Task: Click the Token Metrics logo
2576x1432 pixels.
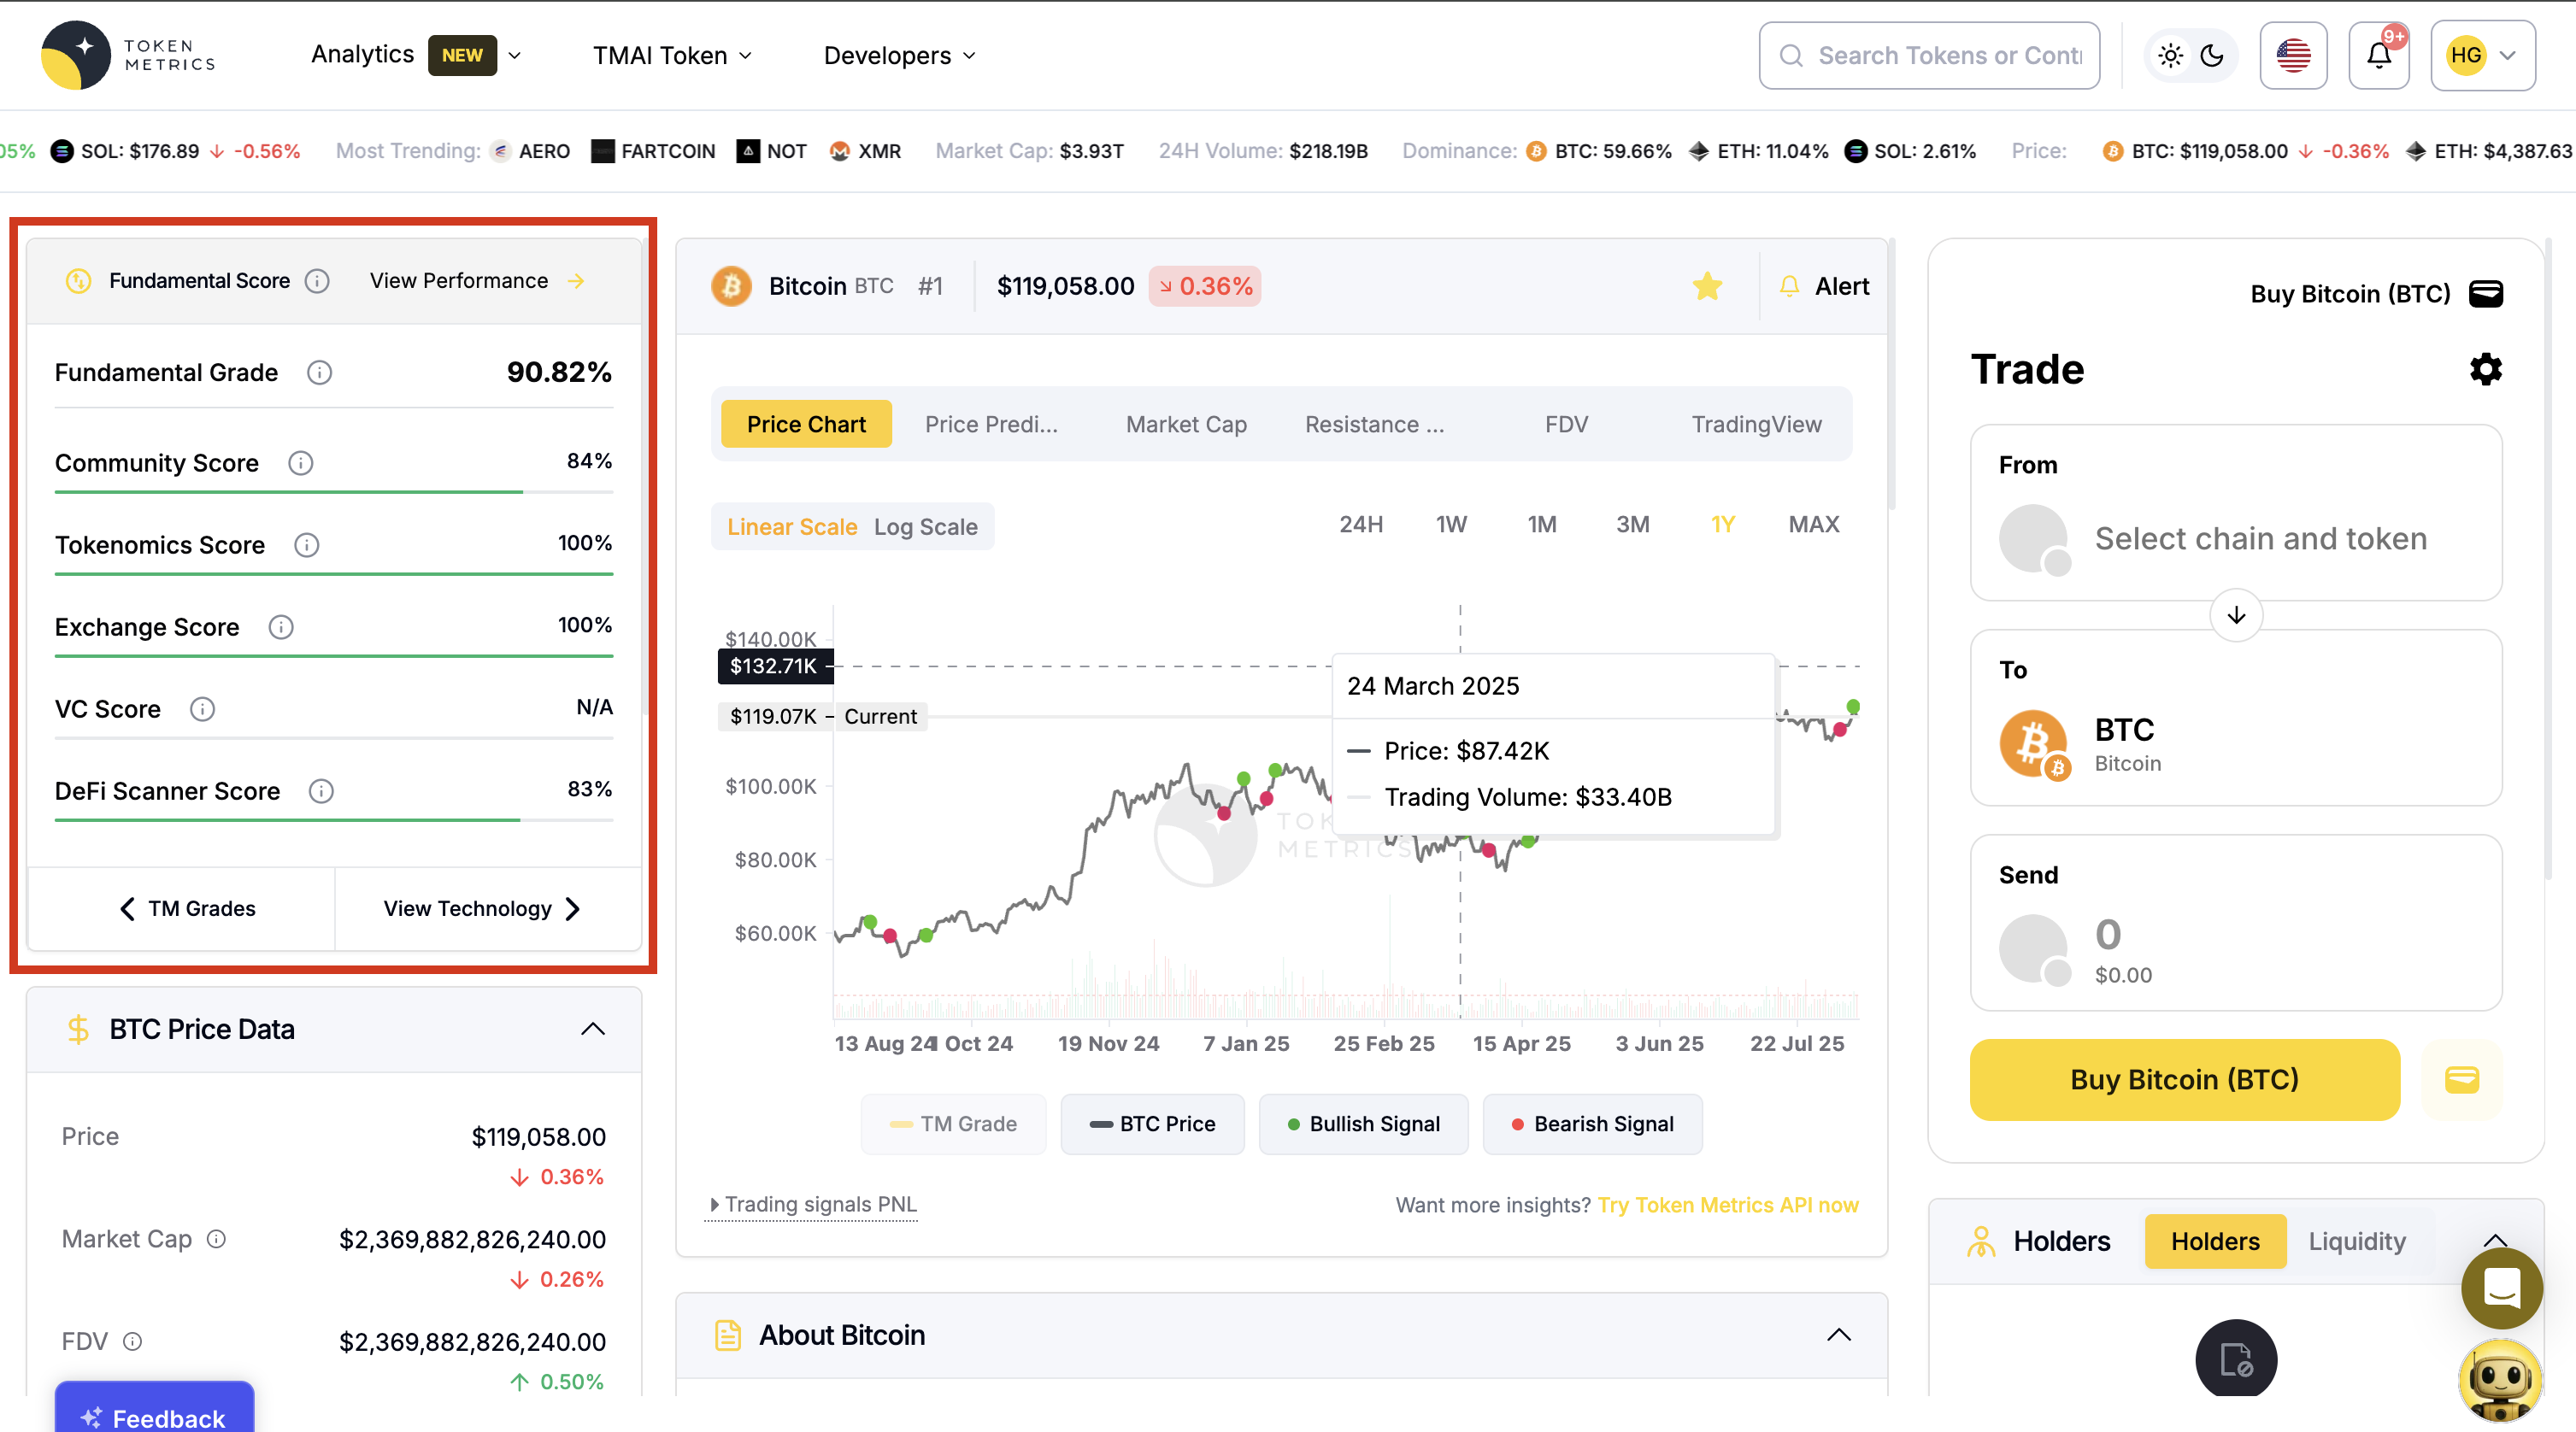Action: [x=128, y=55]
